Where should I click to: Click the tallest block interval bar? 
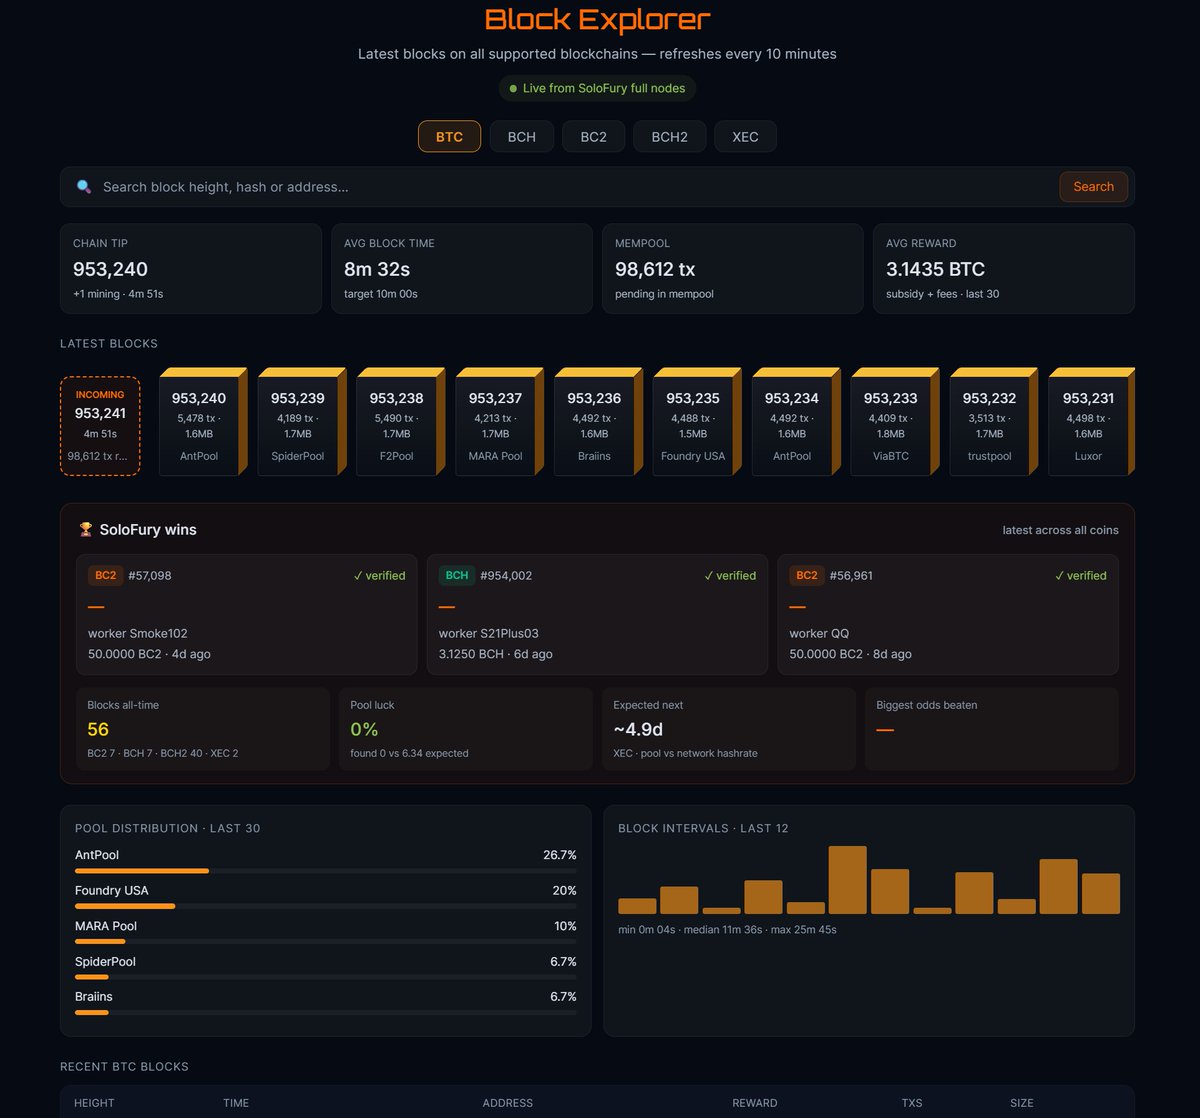click(x=847, y=880)
